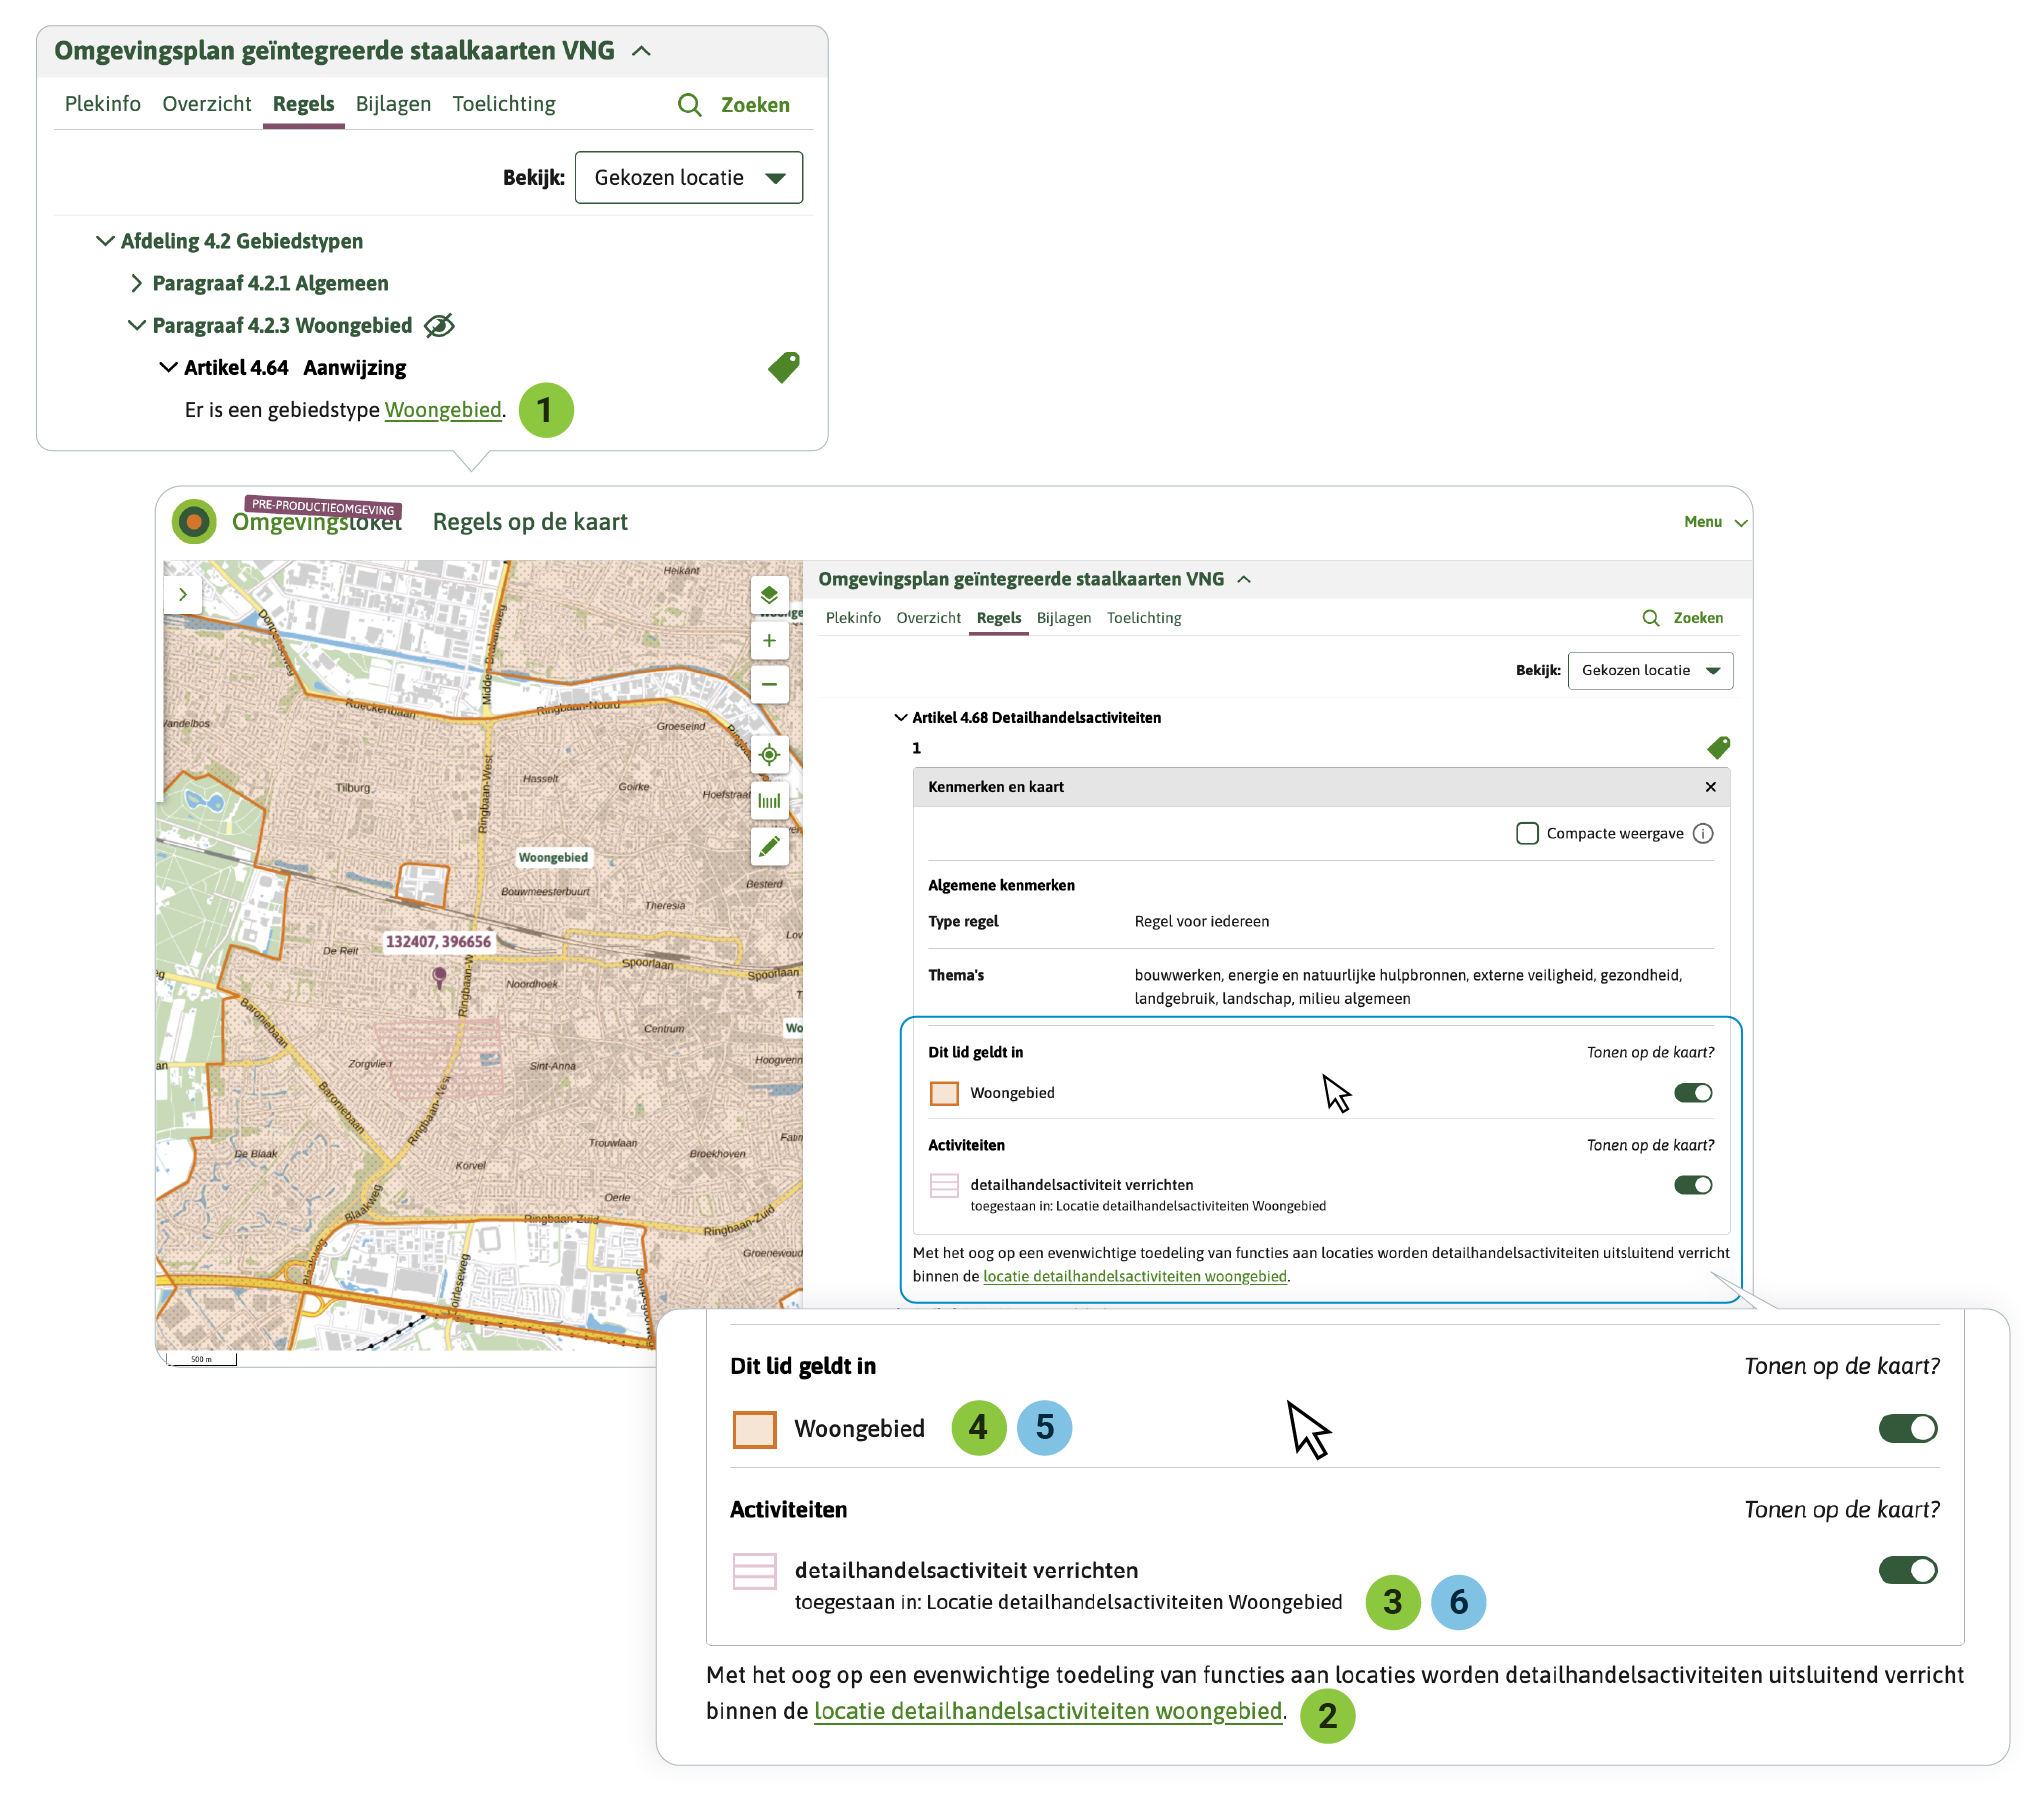Expand Paragraaf 4.2.1 Algemeen
Screen dimensions: 2039x1796
pyautogui.click(x=137, y=283)
